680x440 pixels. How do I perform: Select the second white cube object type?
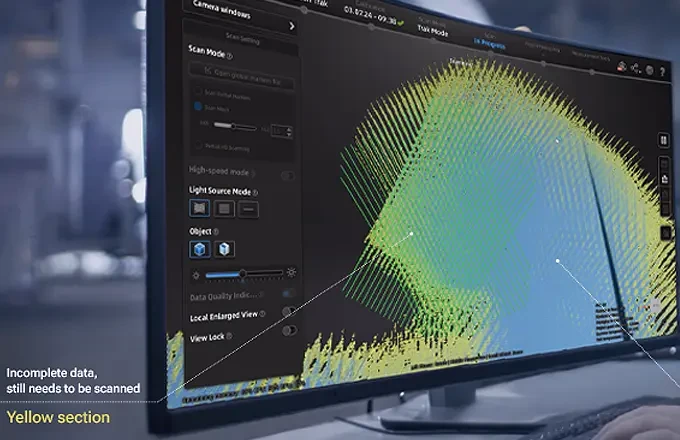click(224, 249)
